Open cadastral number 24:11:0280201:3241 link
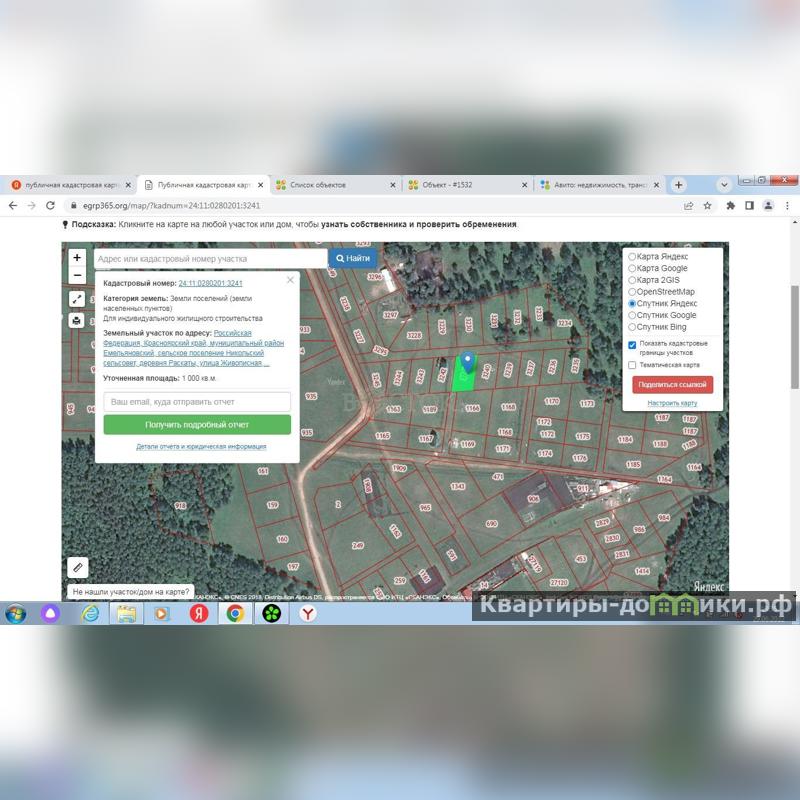Viewport: 800px width, 800px height. (x=210, y=283)
